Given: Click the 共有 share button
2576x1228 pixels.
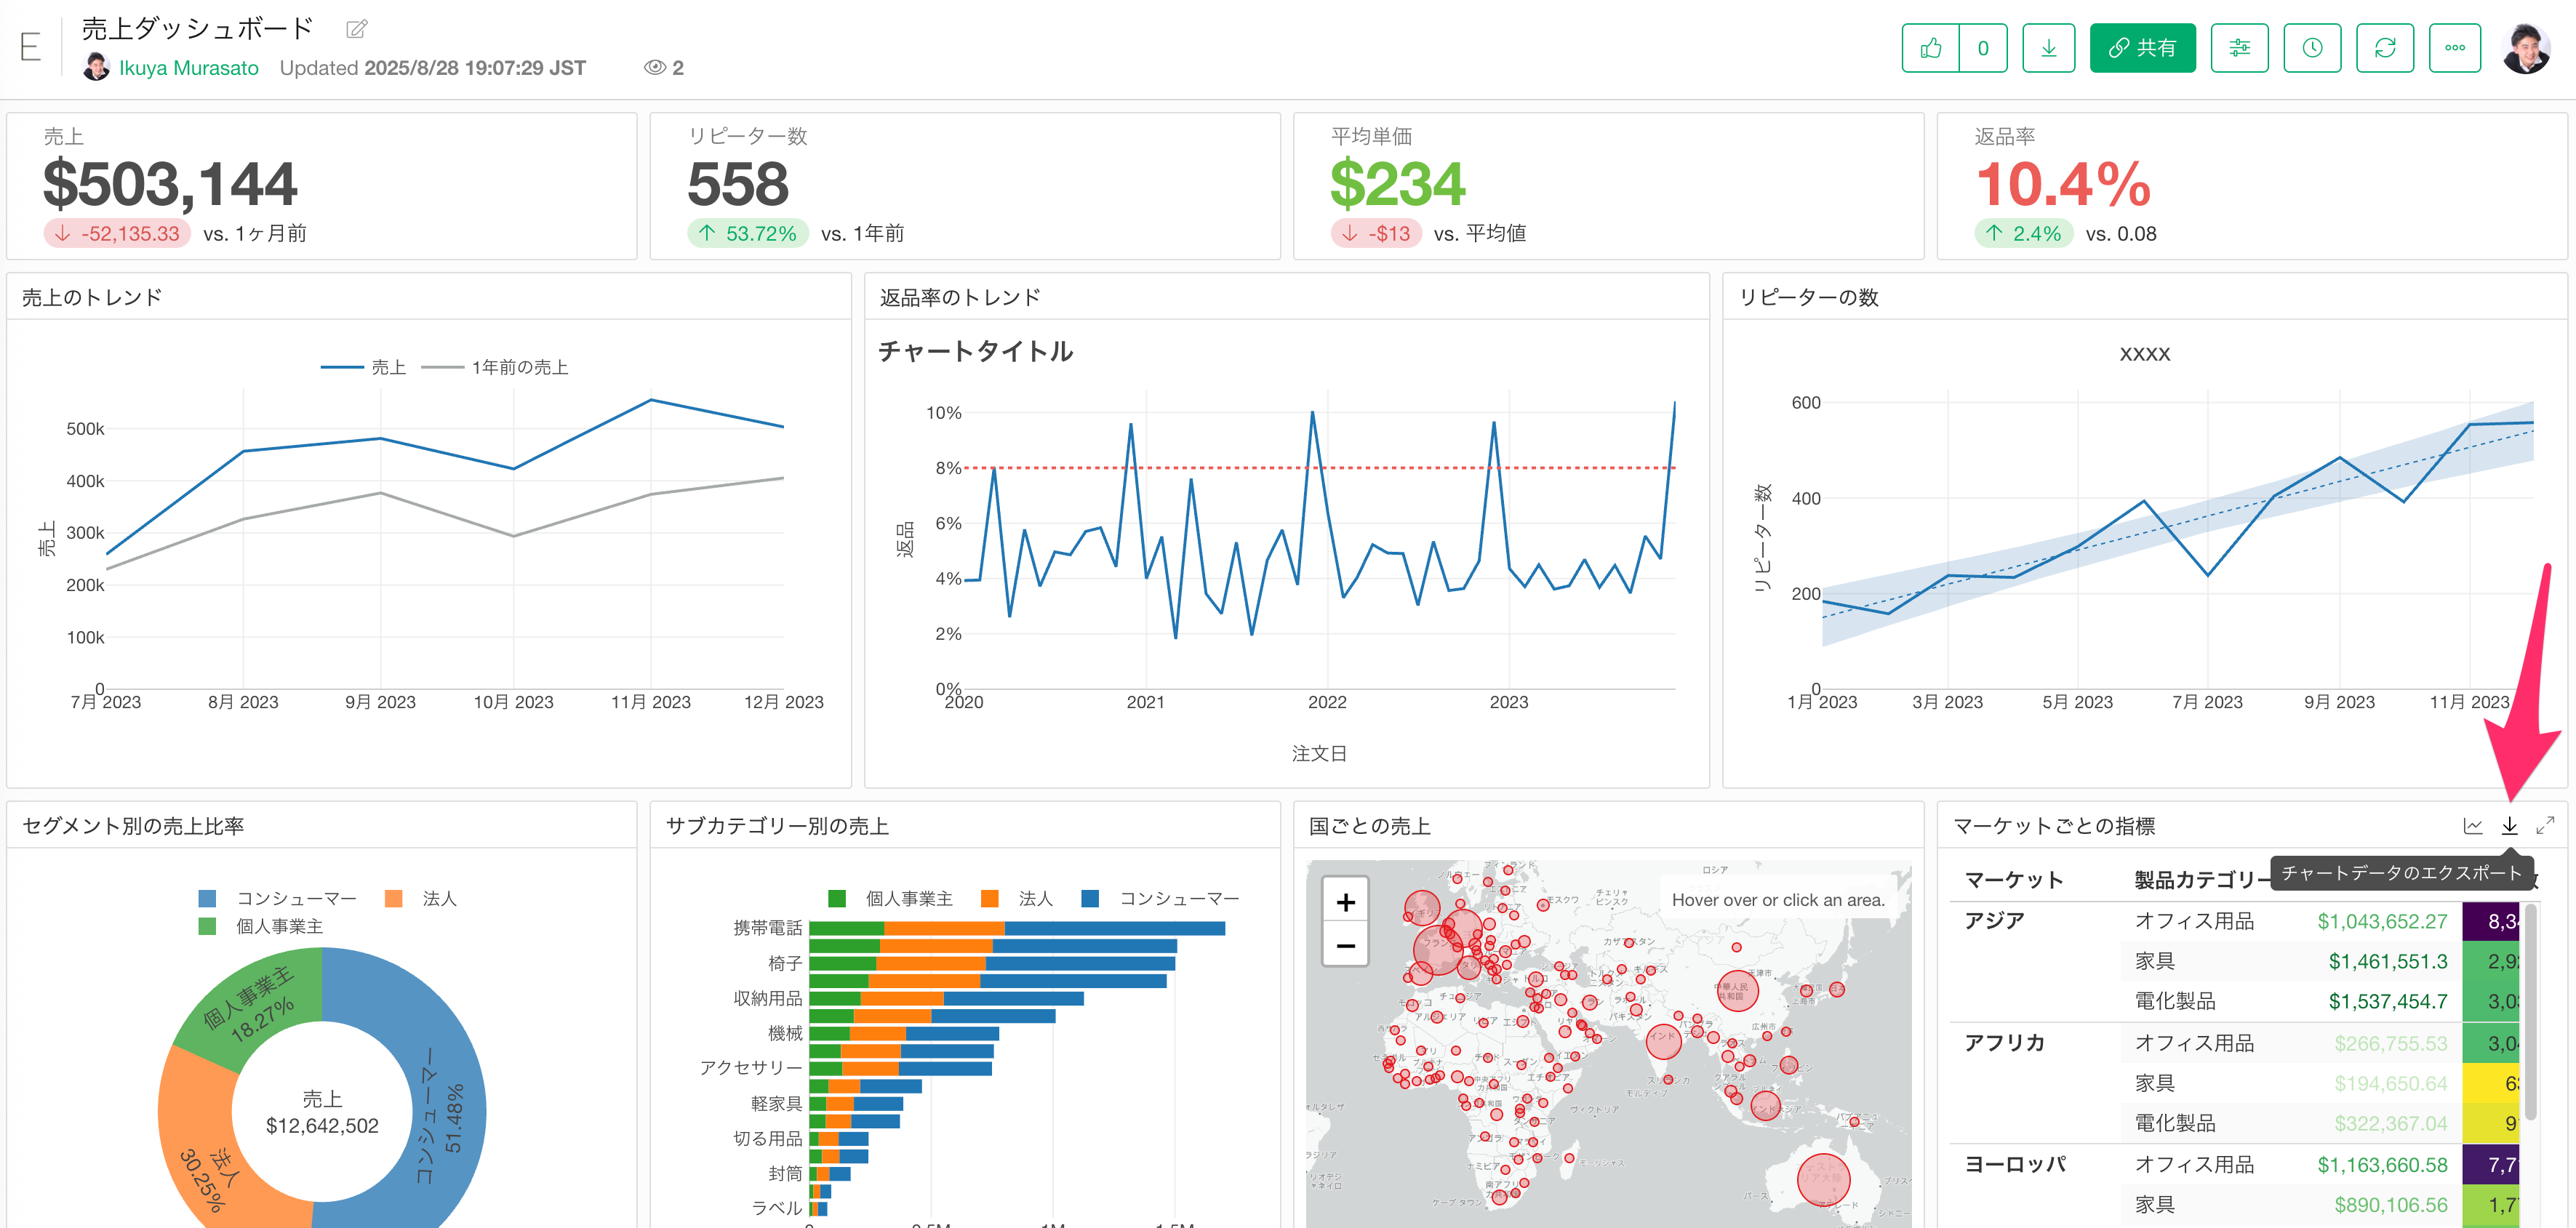Looking at the screenshot, I should point(2142,48).
